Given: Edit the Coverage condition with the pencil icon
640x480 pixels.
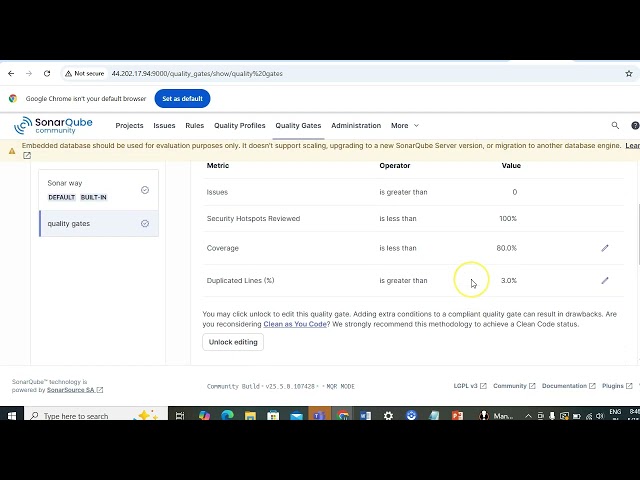Looking at the screenshot, I should tap(605, 248).
